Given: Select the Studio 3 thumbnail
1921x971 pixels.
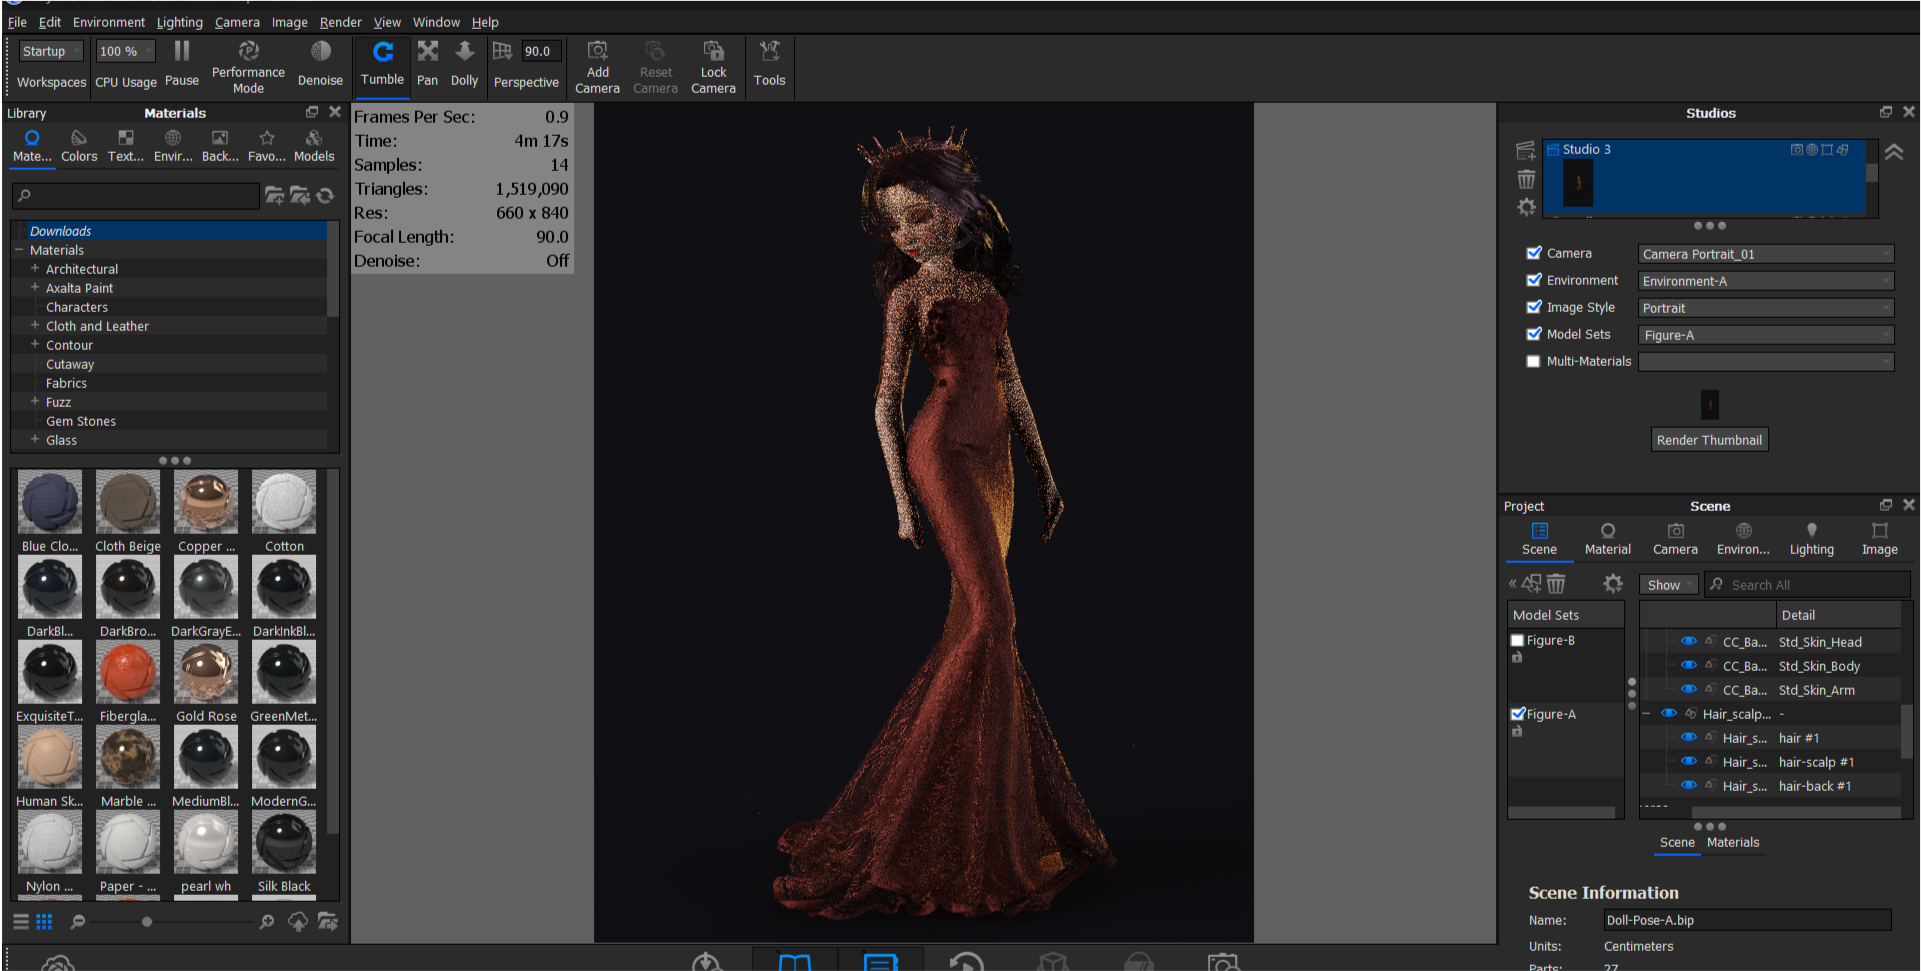Looking at the screenshot, I should click(x=1578, y=183).
